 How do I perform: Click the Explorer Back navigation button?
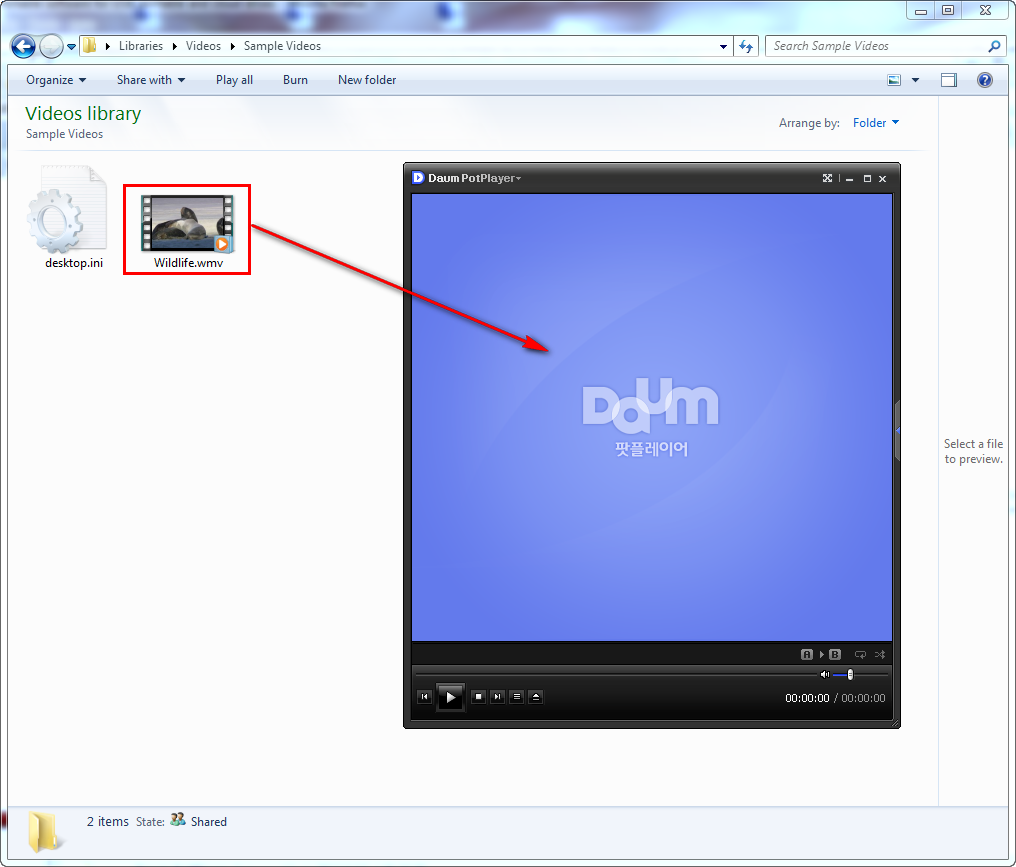pyautogui.click(x=23, y=46)
